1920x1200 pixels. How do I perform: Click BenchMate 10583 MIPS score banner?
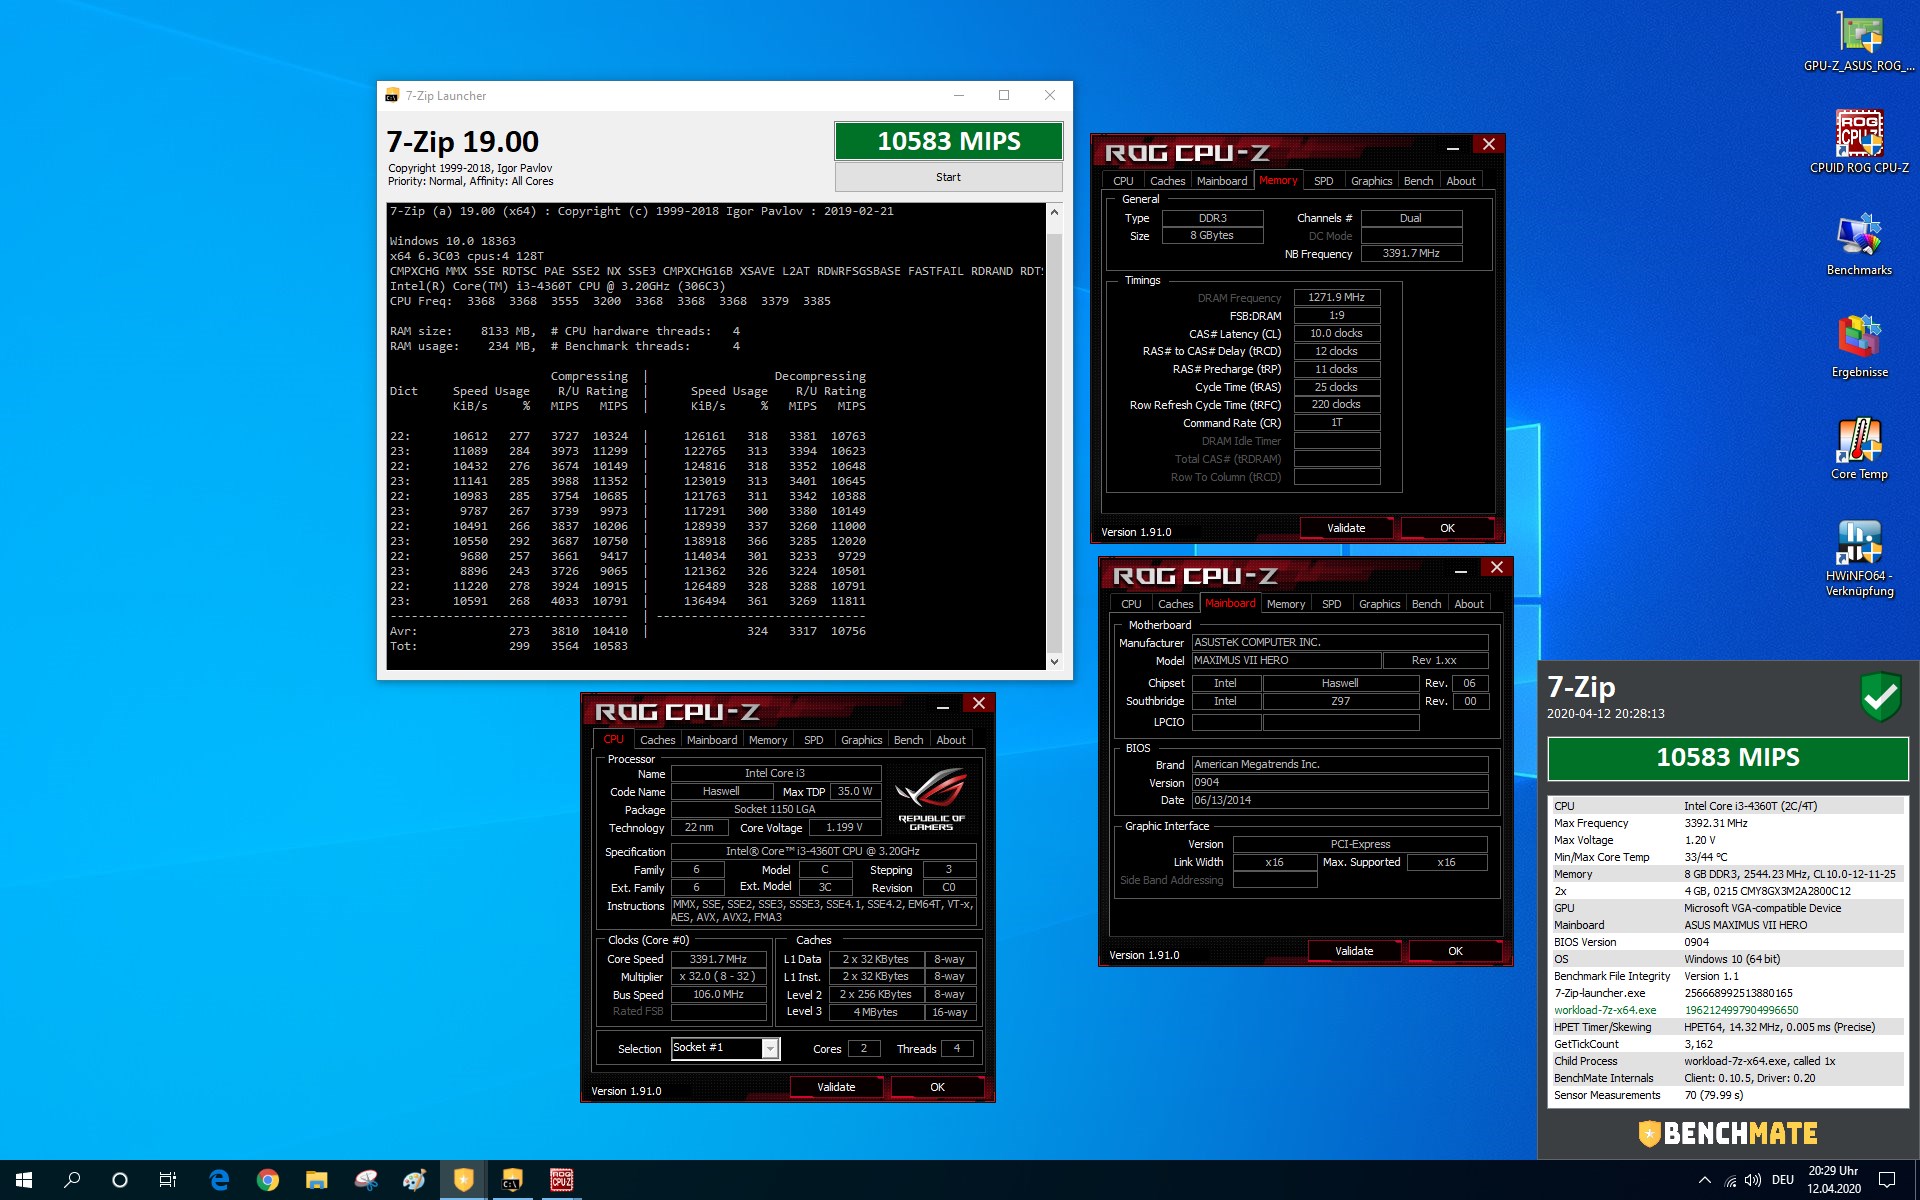click(1727, 758)
